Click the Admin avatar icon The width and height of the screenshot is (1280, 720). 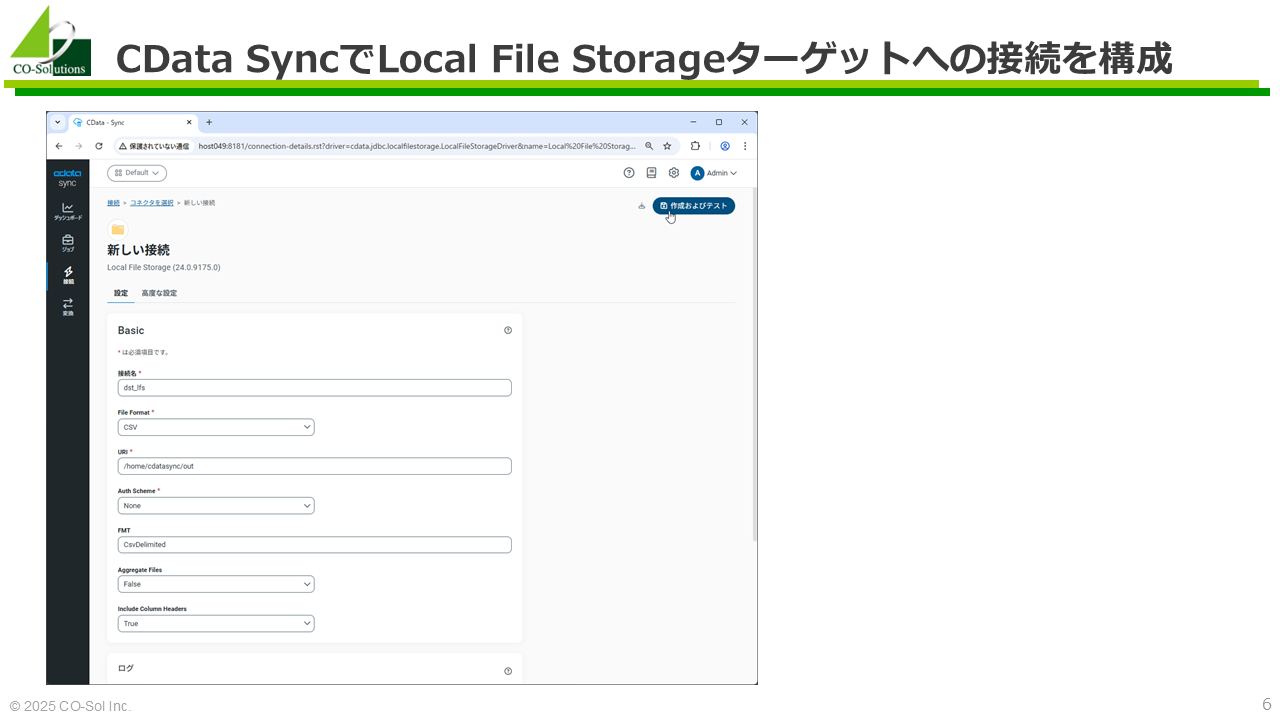pyautogui.click(x=698, y=173)
